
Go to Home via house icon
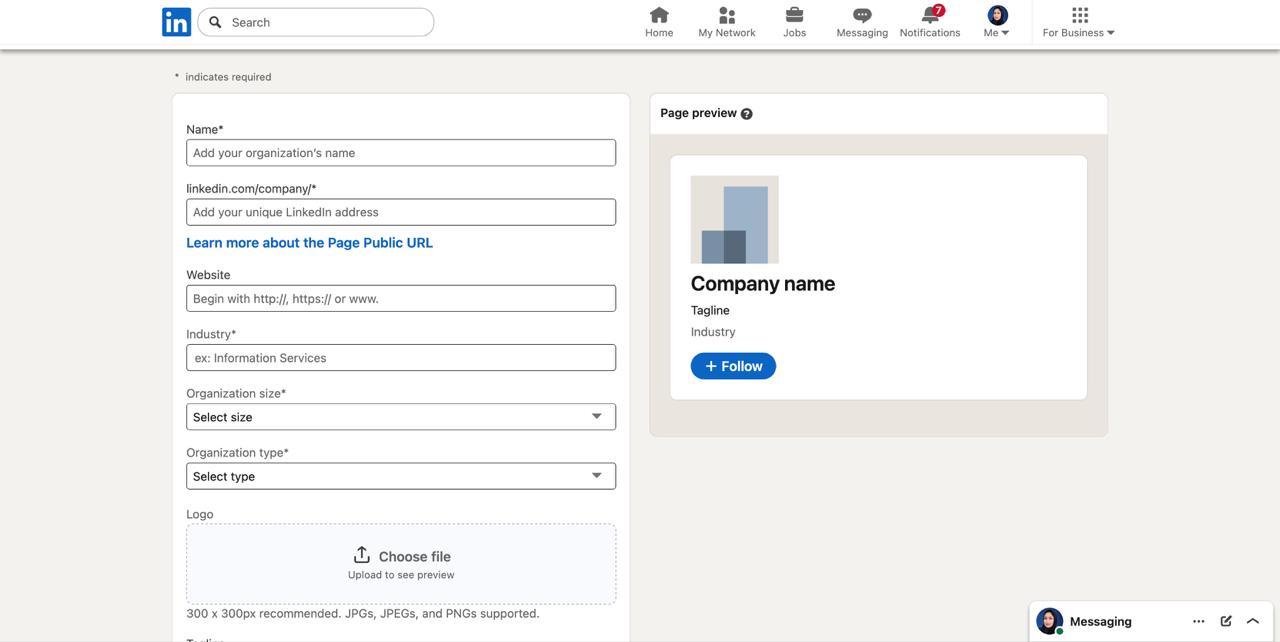pos(659,15)
